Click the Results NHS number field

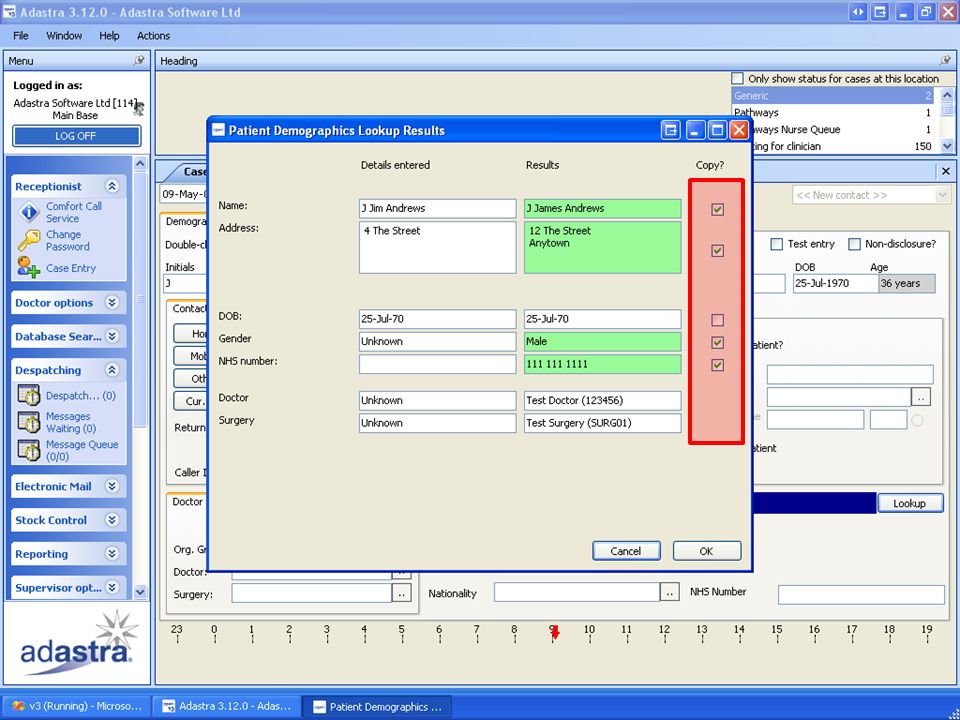602,364
